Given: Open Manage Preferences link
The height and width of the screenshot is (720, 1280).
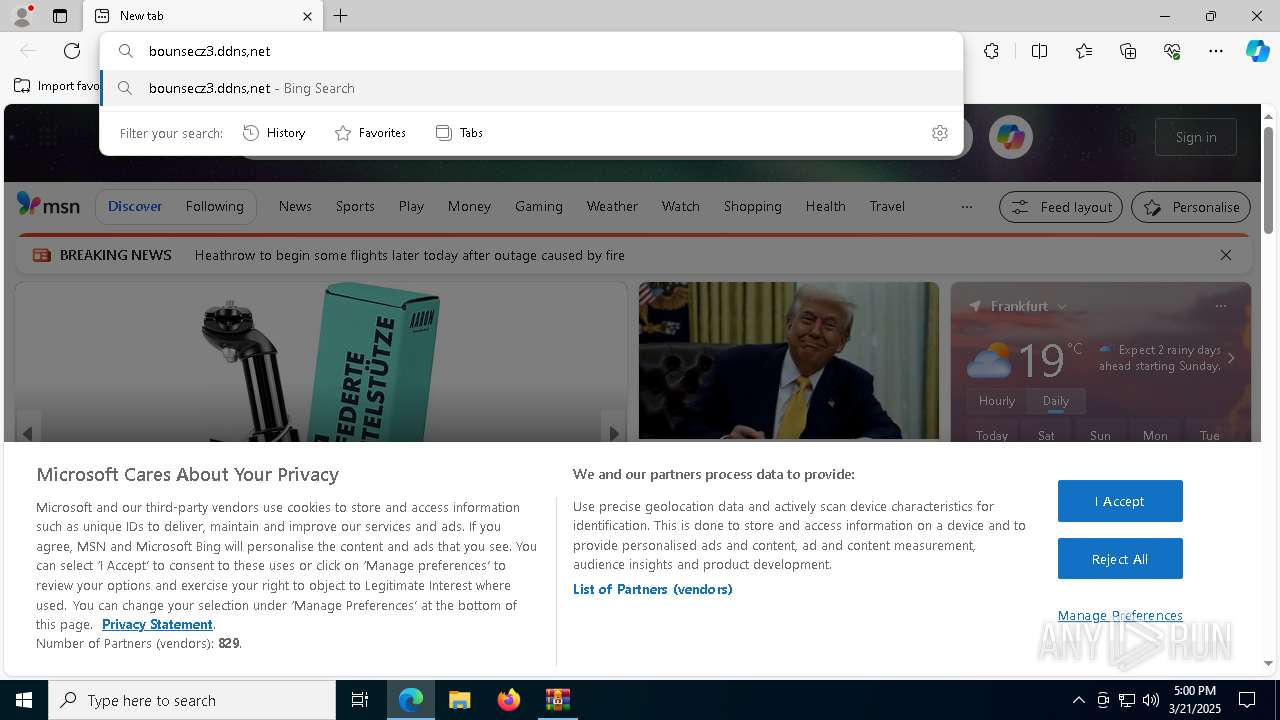Looking at the screenshot, I should pyautogui.click(x=1120, y=615).
